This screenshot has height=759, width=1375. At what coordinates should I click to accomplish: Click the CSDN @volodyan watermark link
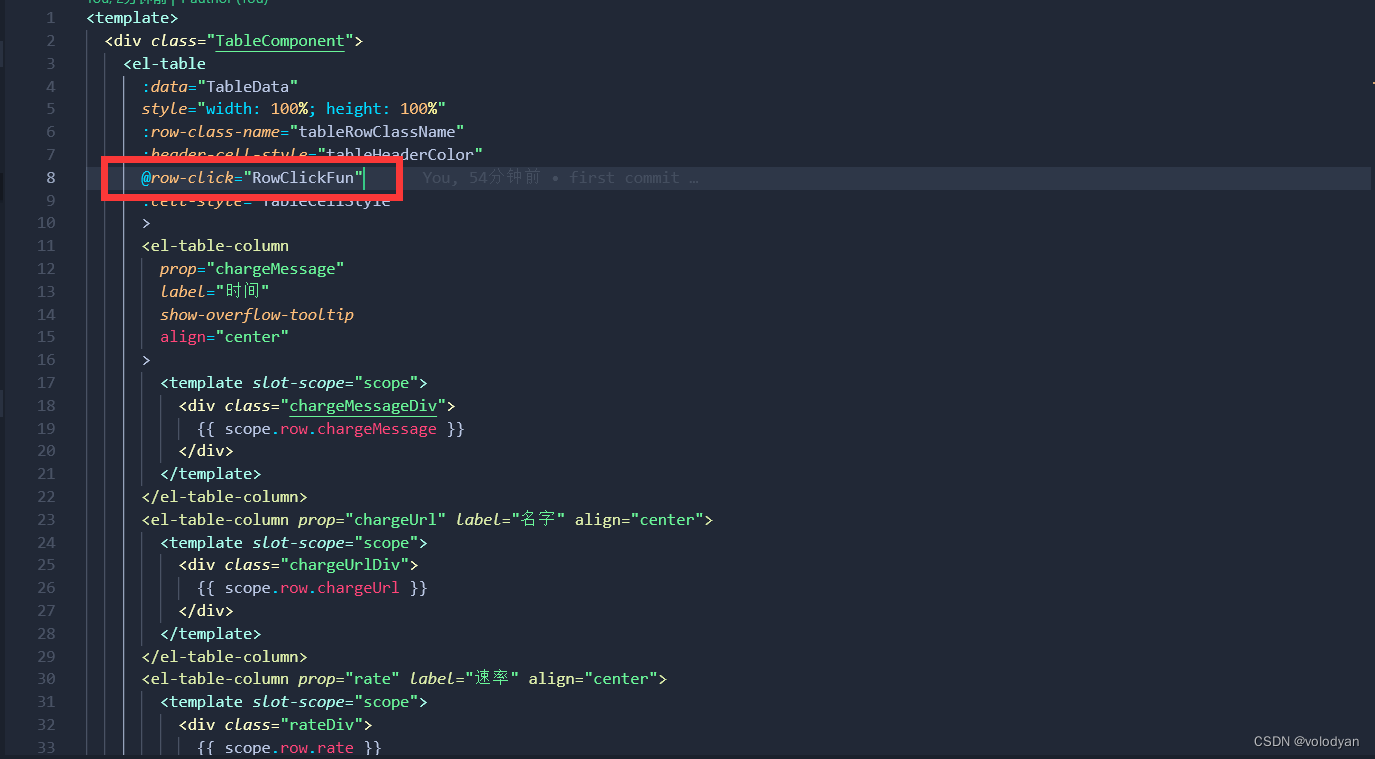(1307, 741)
